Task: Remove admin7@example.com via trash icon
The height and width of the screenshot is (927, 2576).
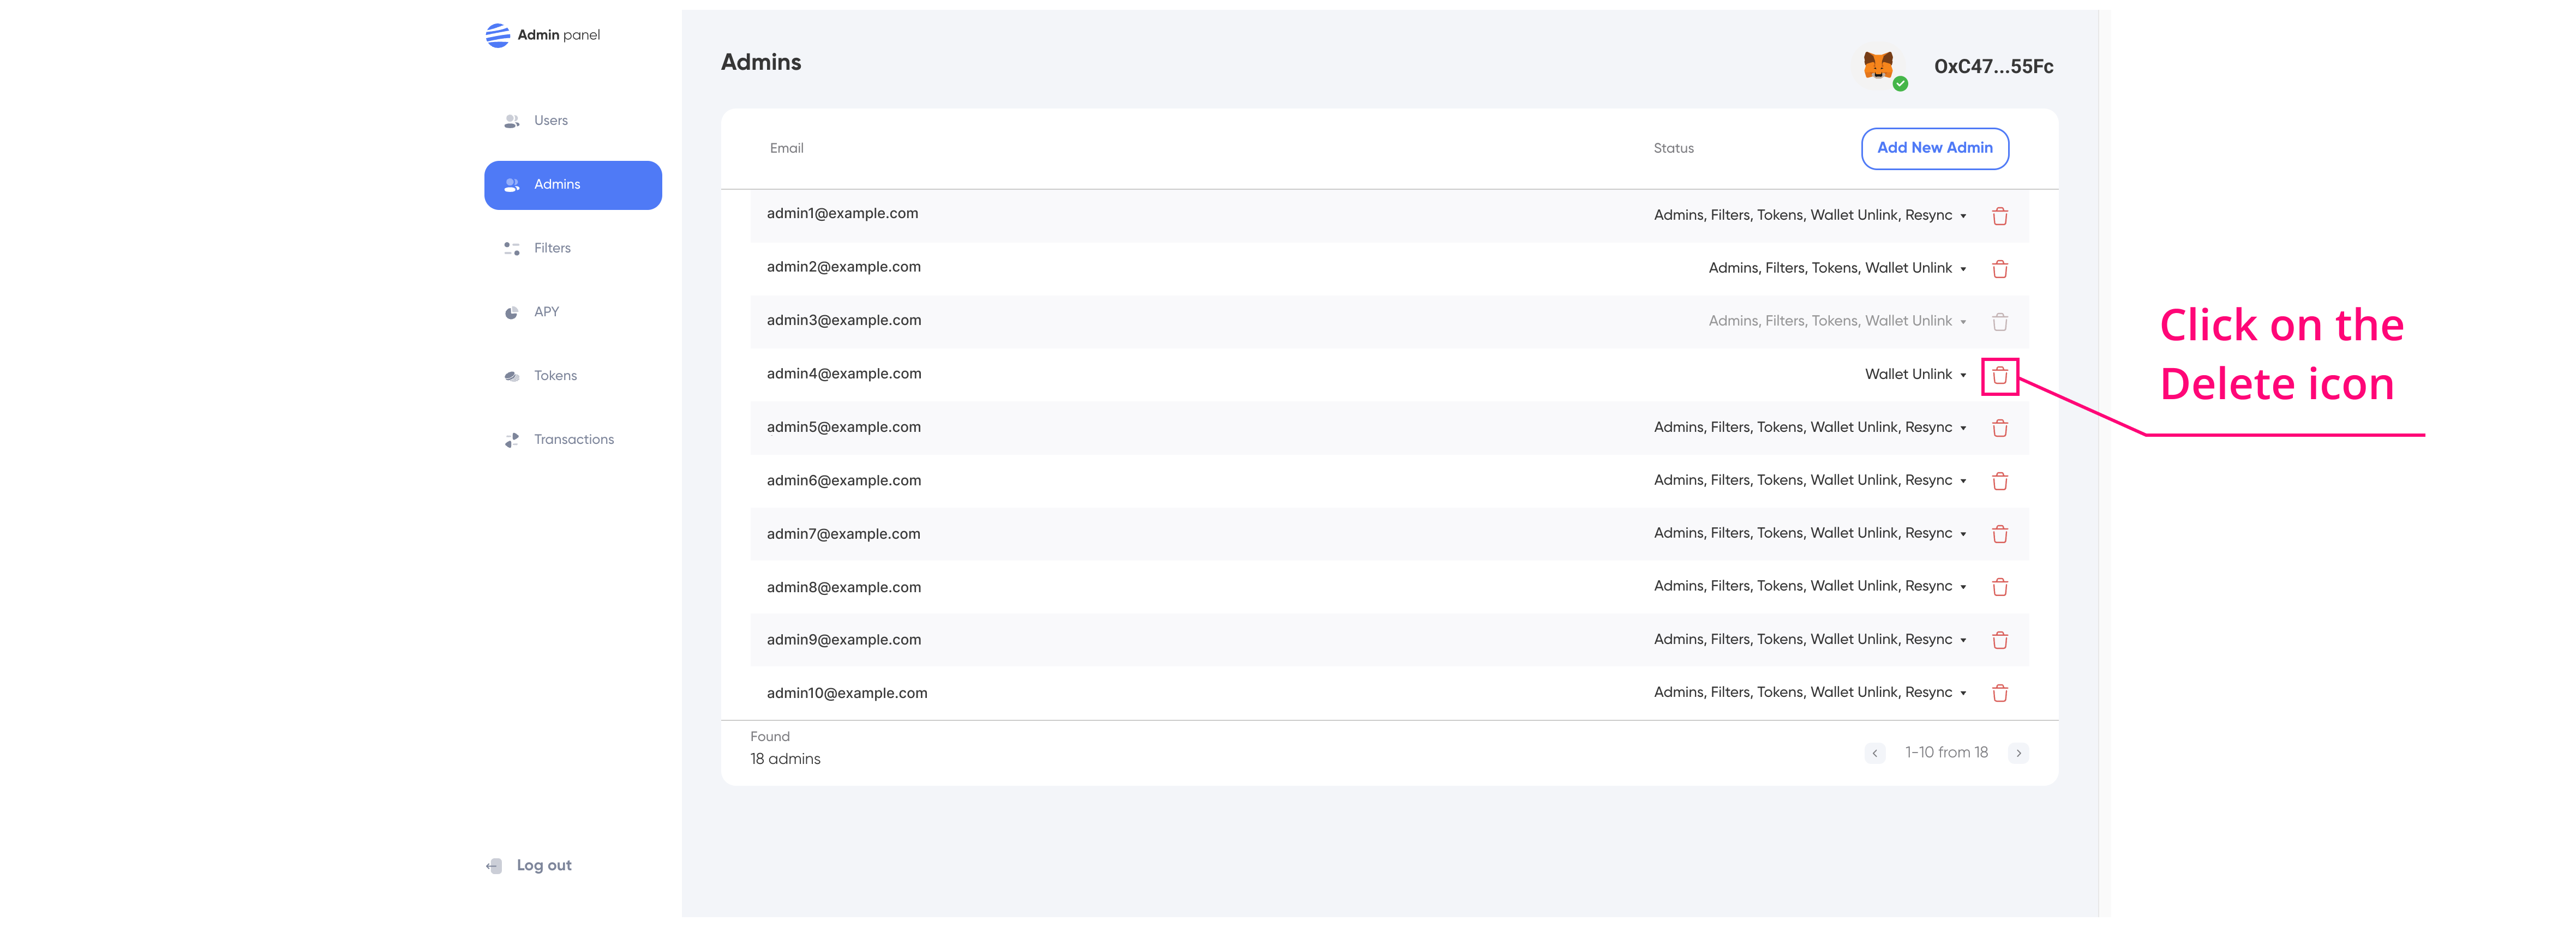Action: [x=1999, y=534]
